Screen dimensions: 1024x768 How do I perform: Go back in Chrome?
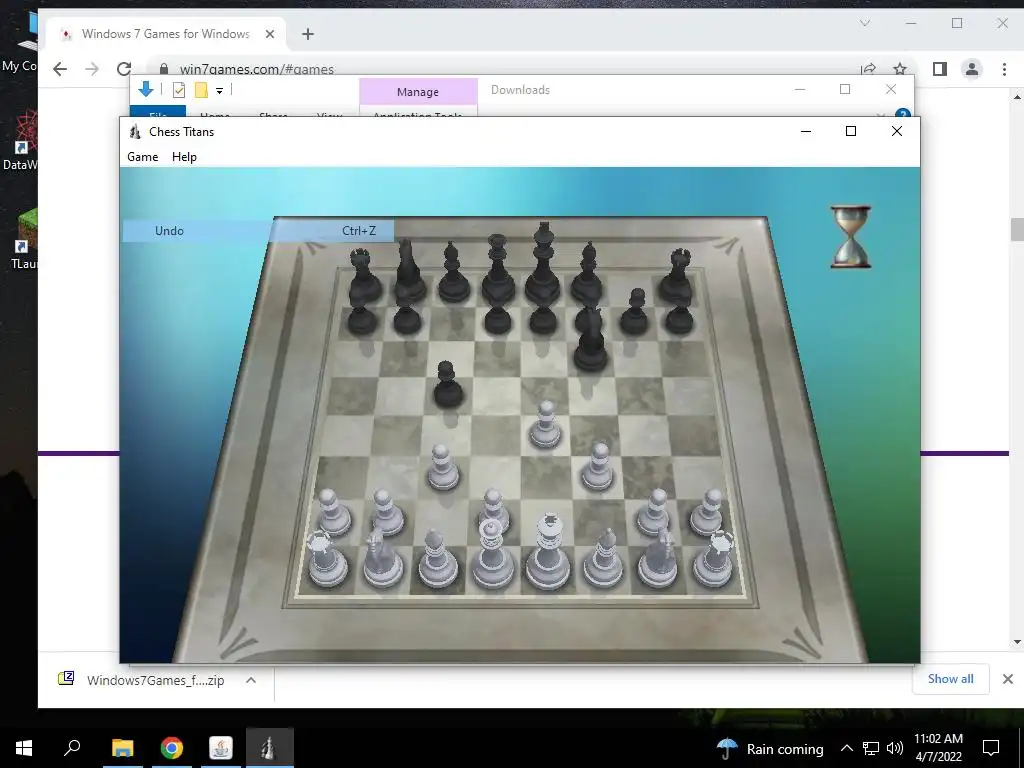[60, 69]
